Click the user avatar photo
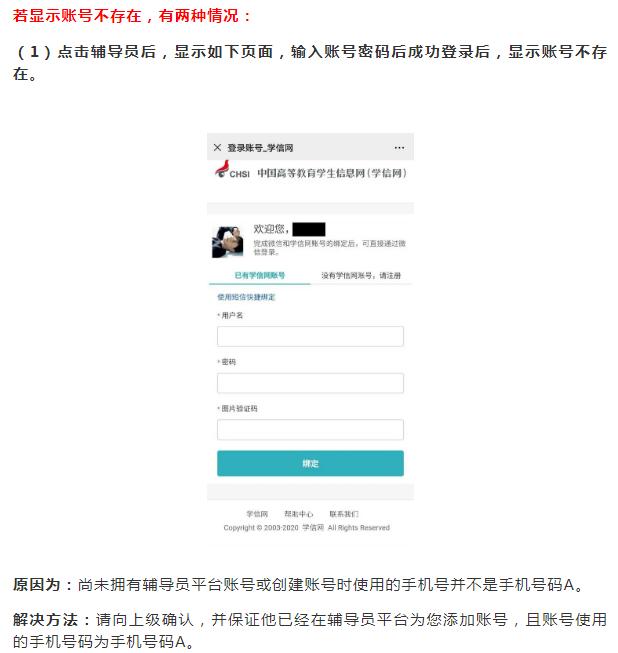 [227, 242]
